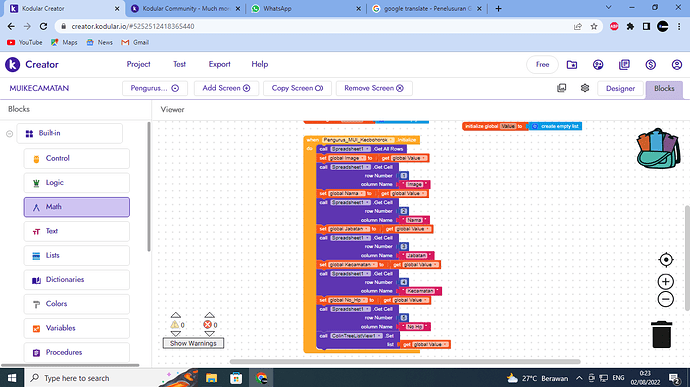Open the My Projects folder icon
Image resolution: width=690 pixels, height=387 pixels.
pos(572,65)
